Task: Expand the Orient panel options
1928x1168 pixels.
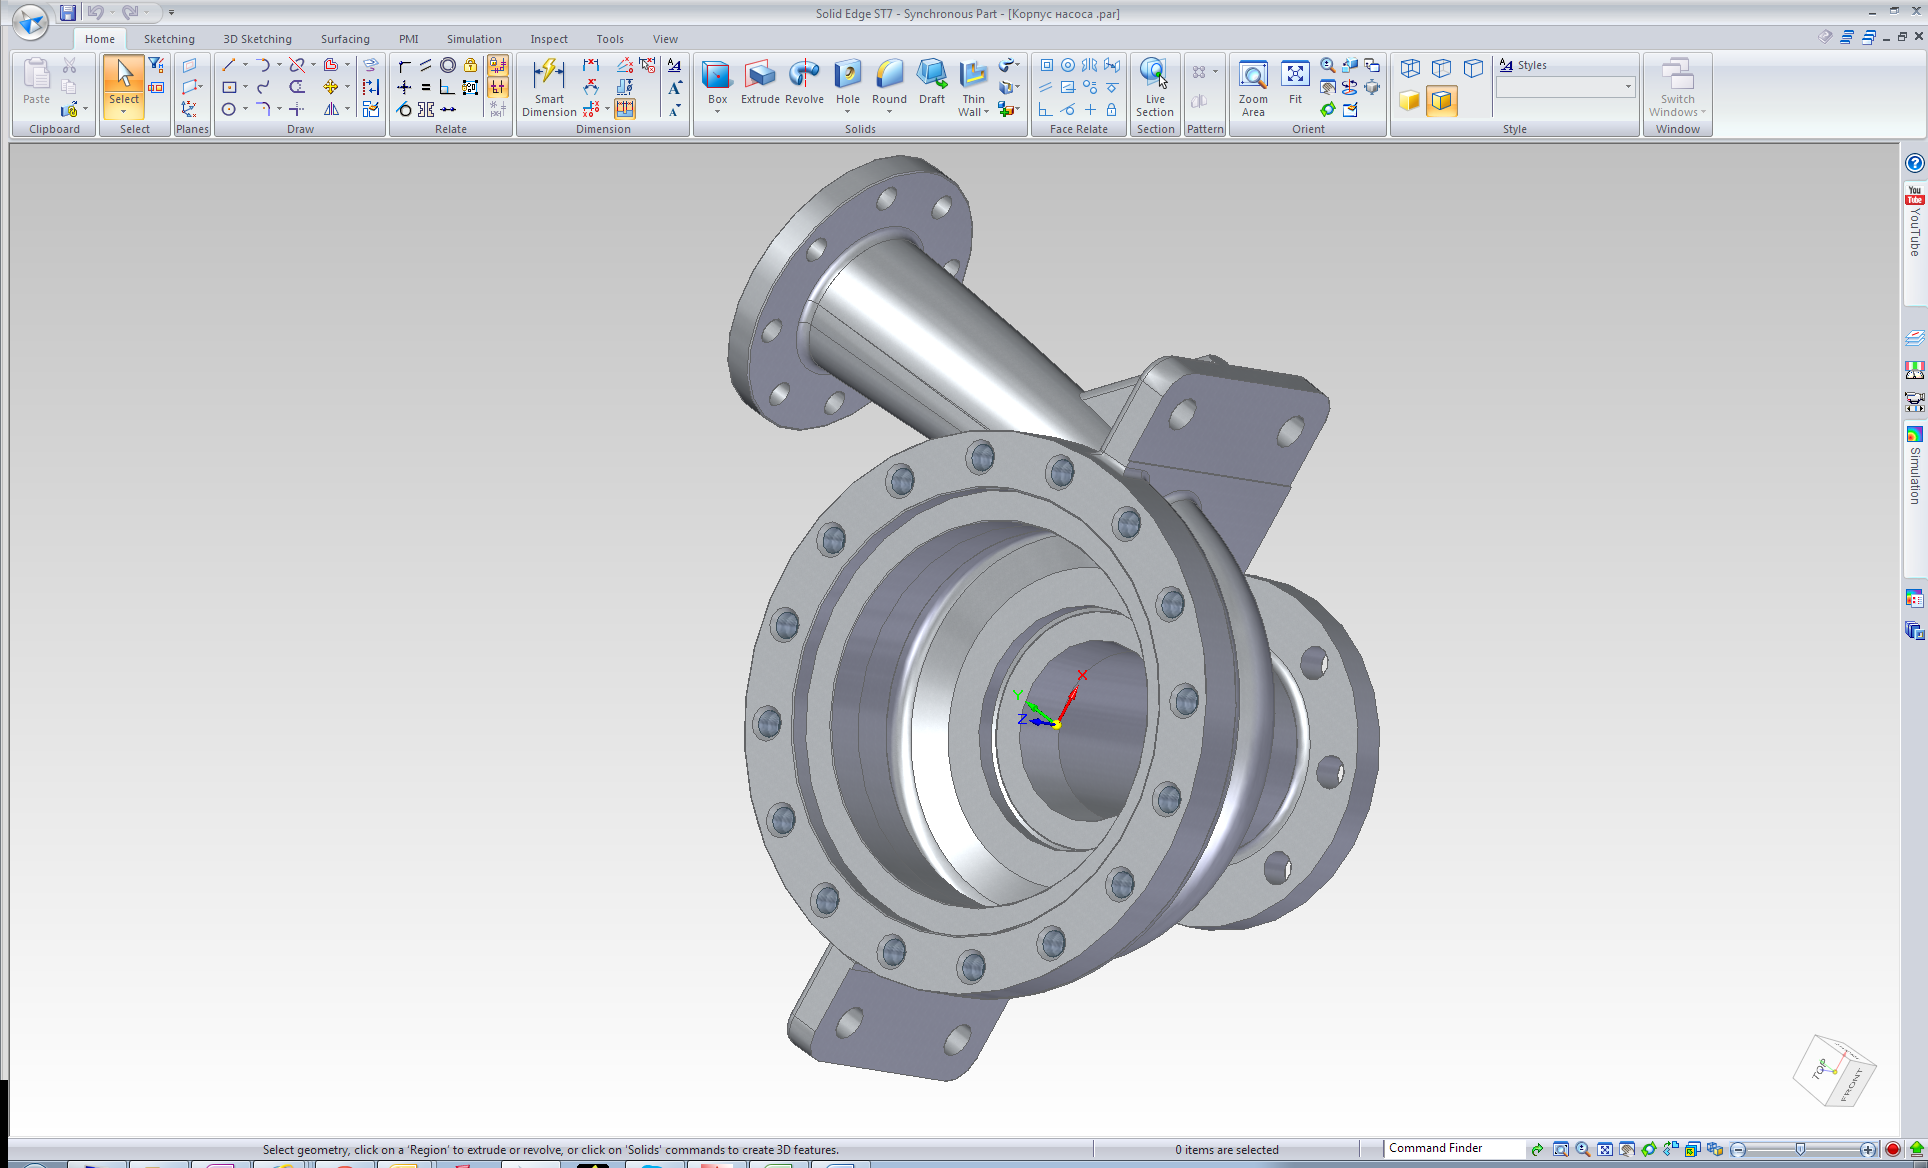Action: tap(1306, 128)
